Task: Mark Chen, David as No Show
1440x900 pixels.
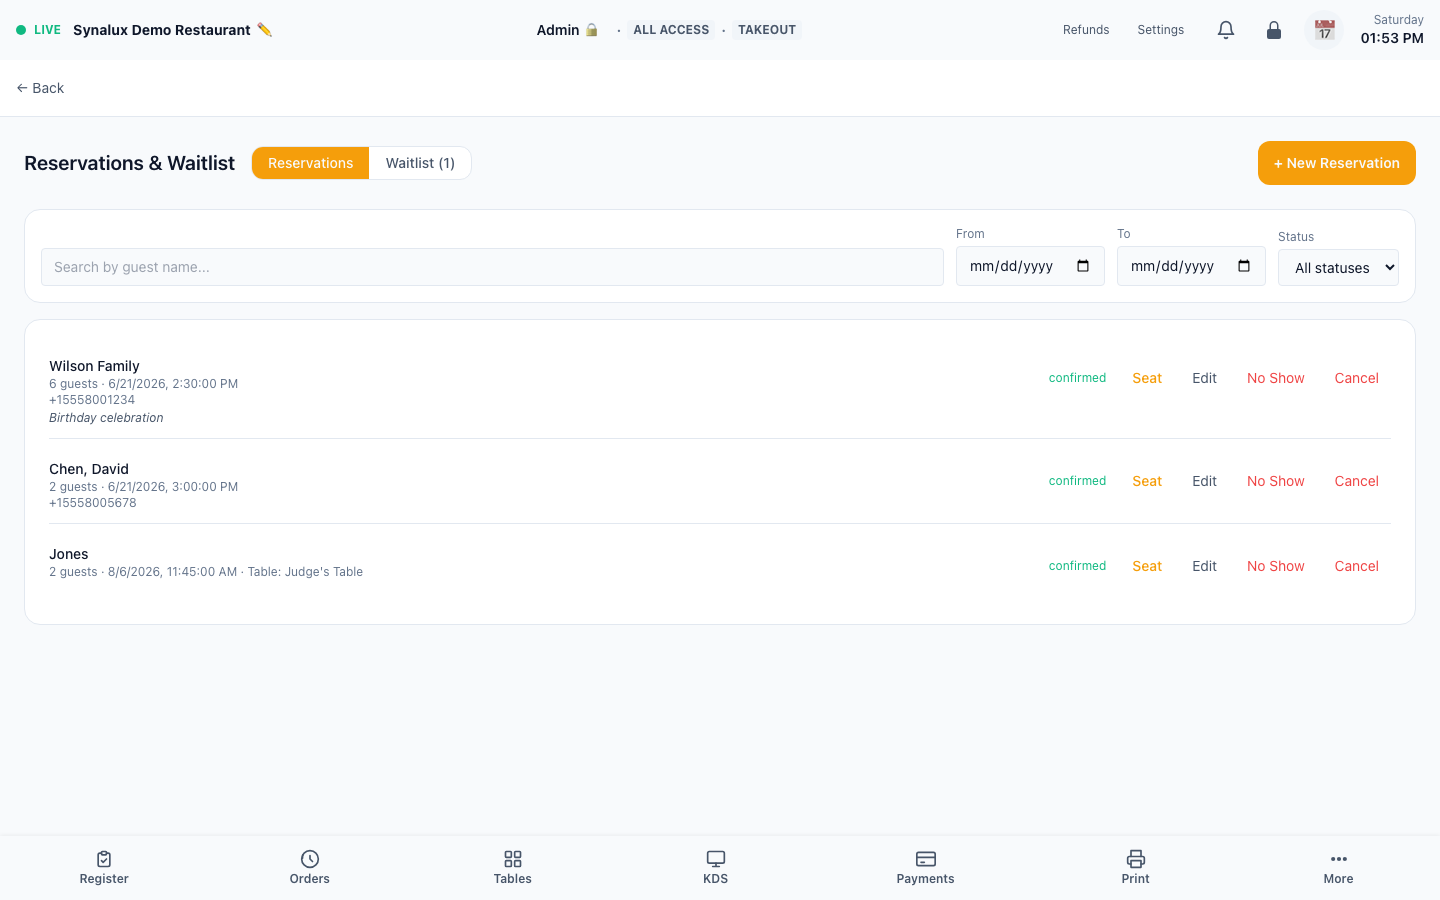Action: pyautogui.click(x=1275, y=481)
